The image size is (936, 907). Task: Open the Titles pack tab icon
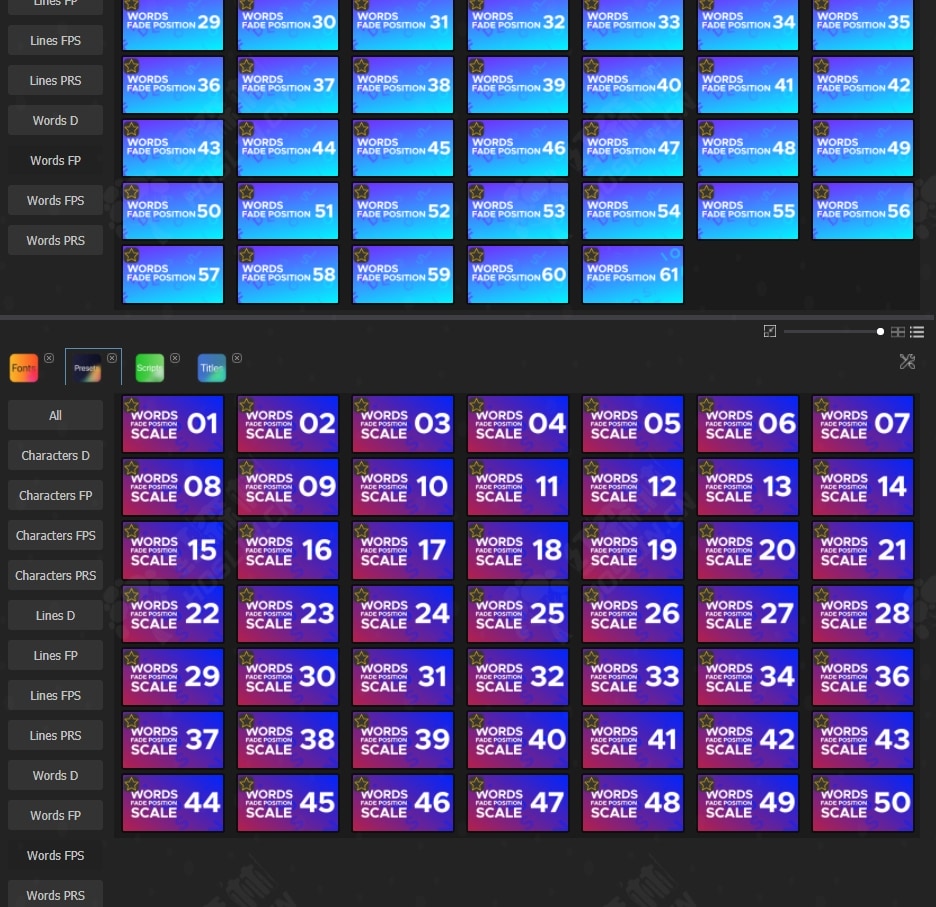[x=212, y=368]
